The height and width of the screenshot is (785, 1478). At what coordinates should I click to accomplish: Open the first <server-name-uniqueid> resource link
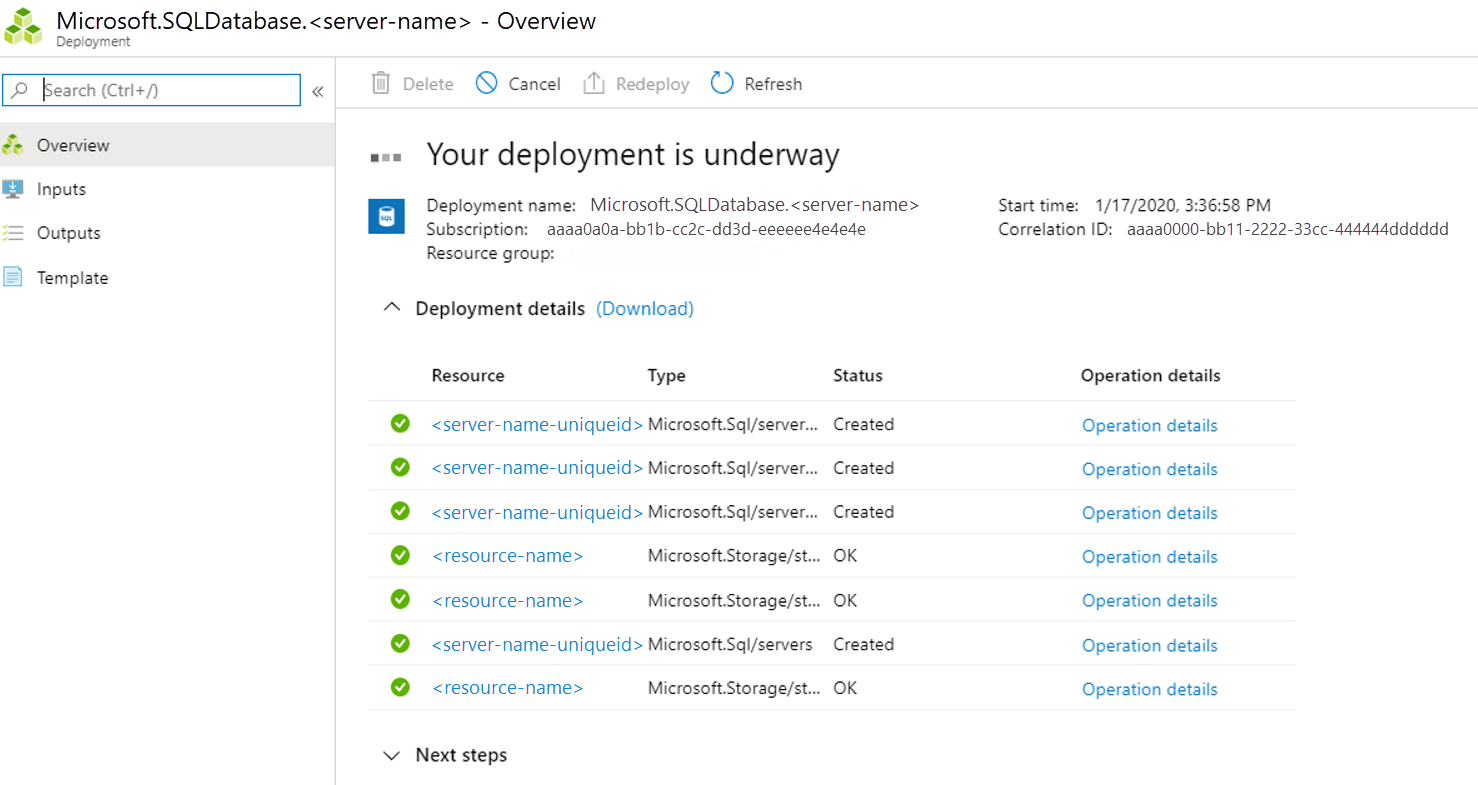[x=537, y=424]
